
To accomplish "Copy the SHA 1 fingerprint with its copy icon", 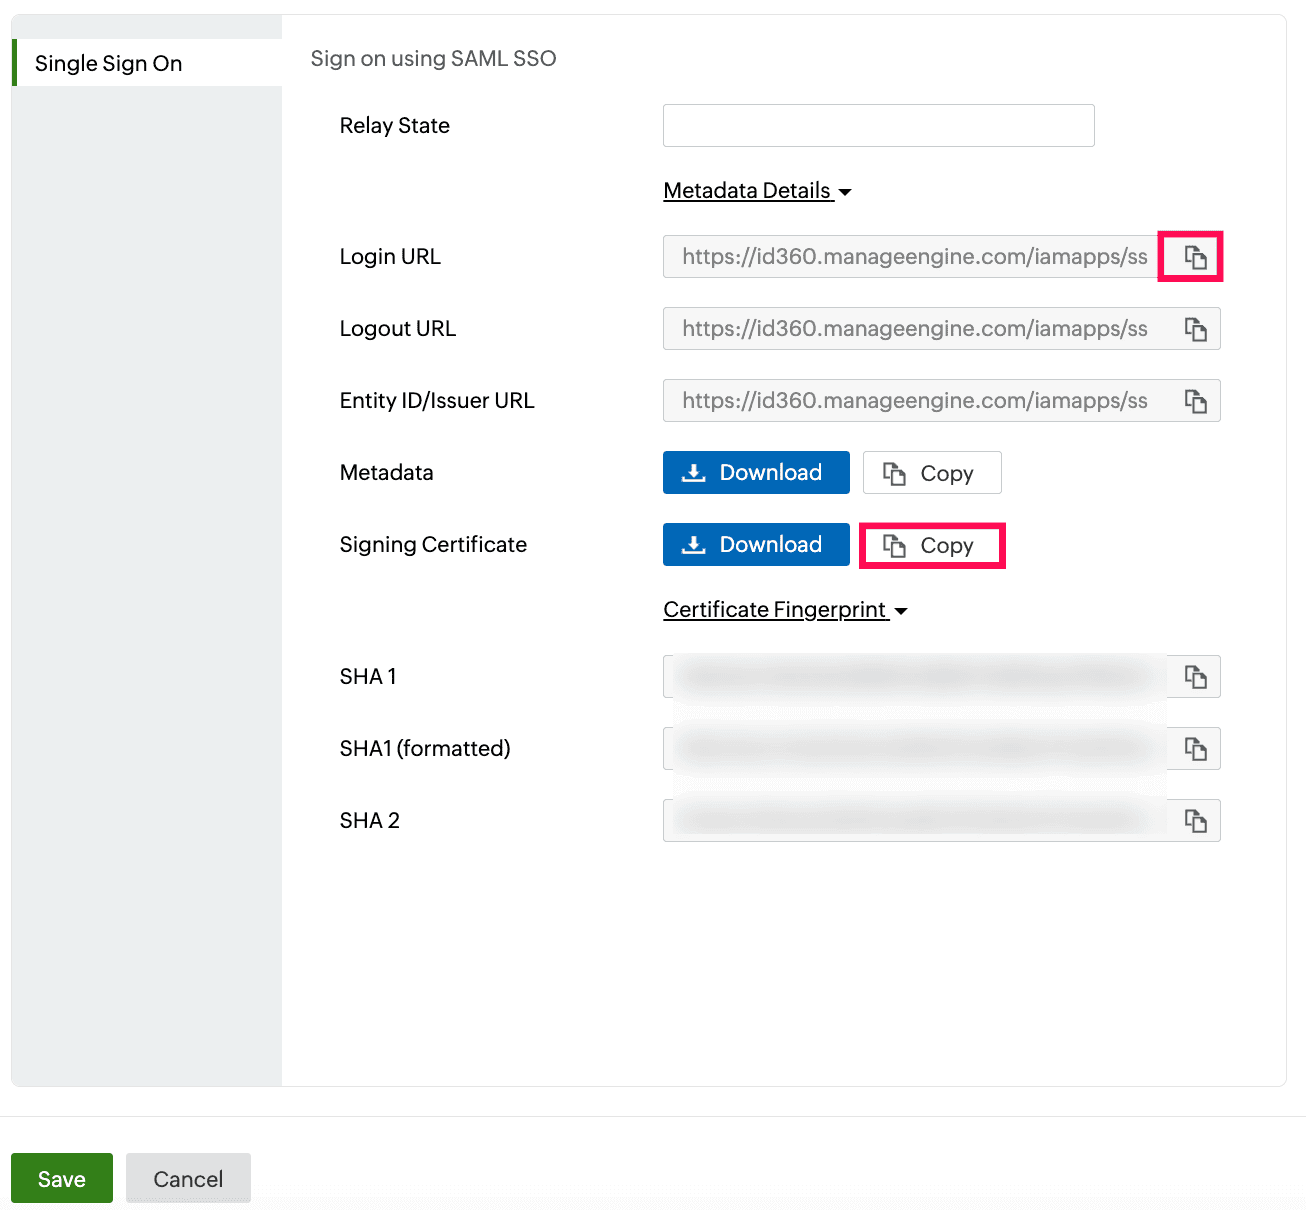I will click(x=1194, y=676).
